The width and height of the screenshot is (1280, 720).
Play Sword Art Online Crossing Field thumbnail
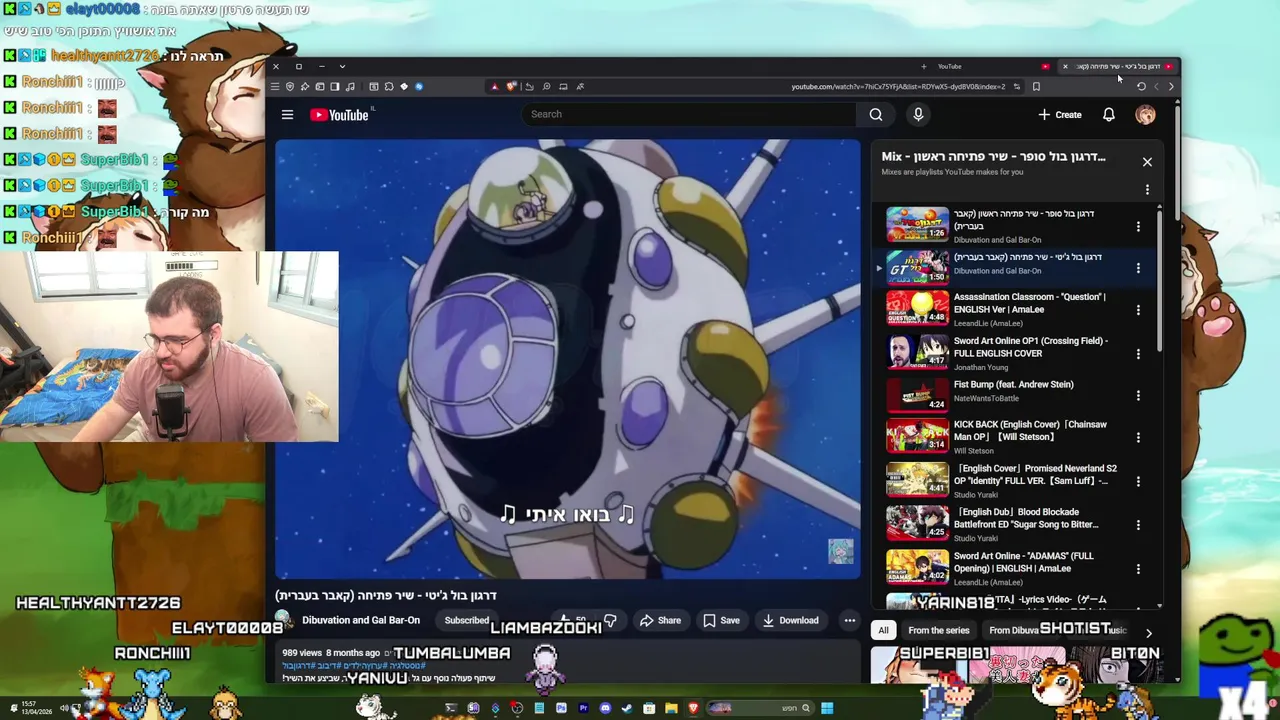tap(917, 352)
